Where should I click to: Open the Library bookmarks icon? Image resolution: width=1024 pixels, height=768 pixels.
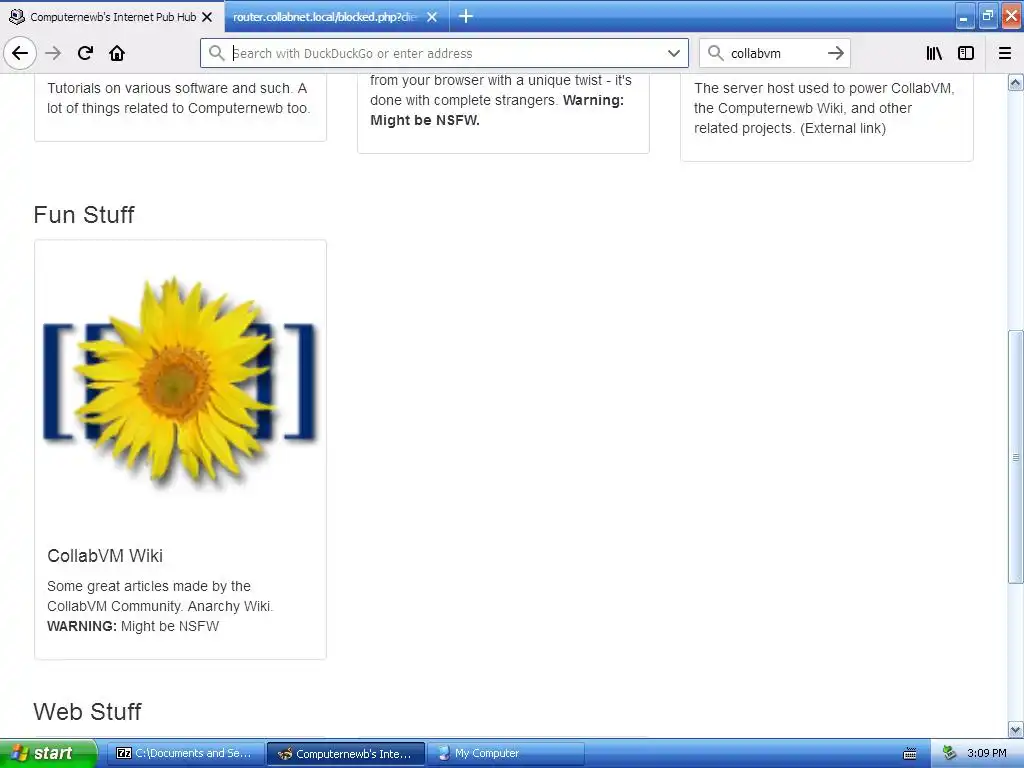point(934,53)
